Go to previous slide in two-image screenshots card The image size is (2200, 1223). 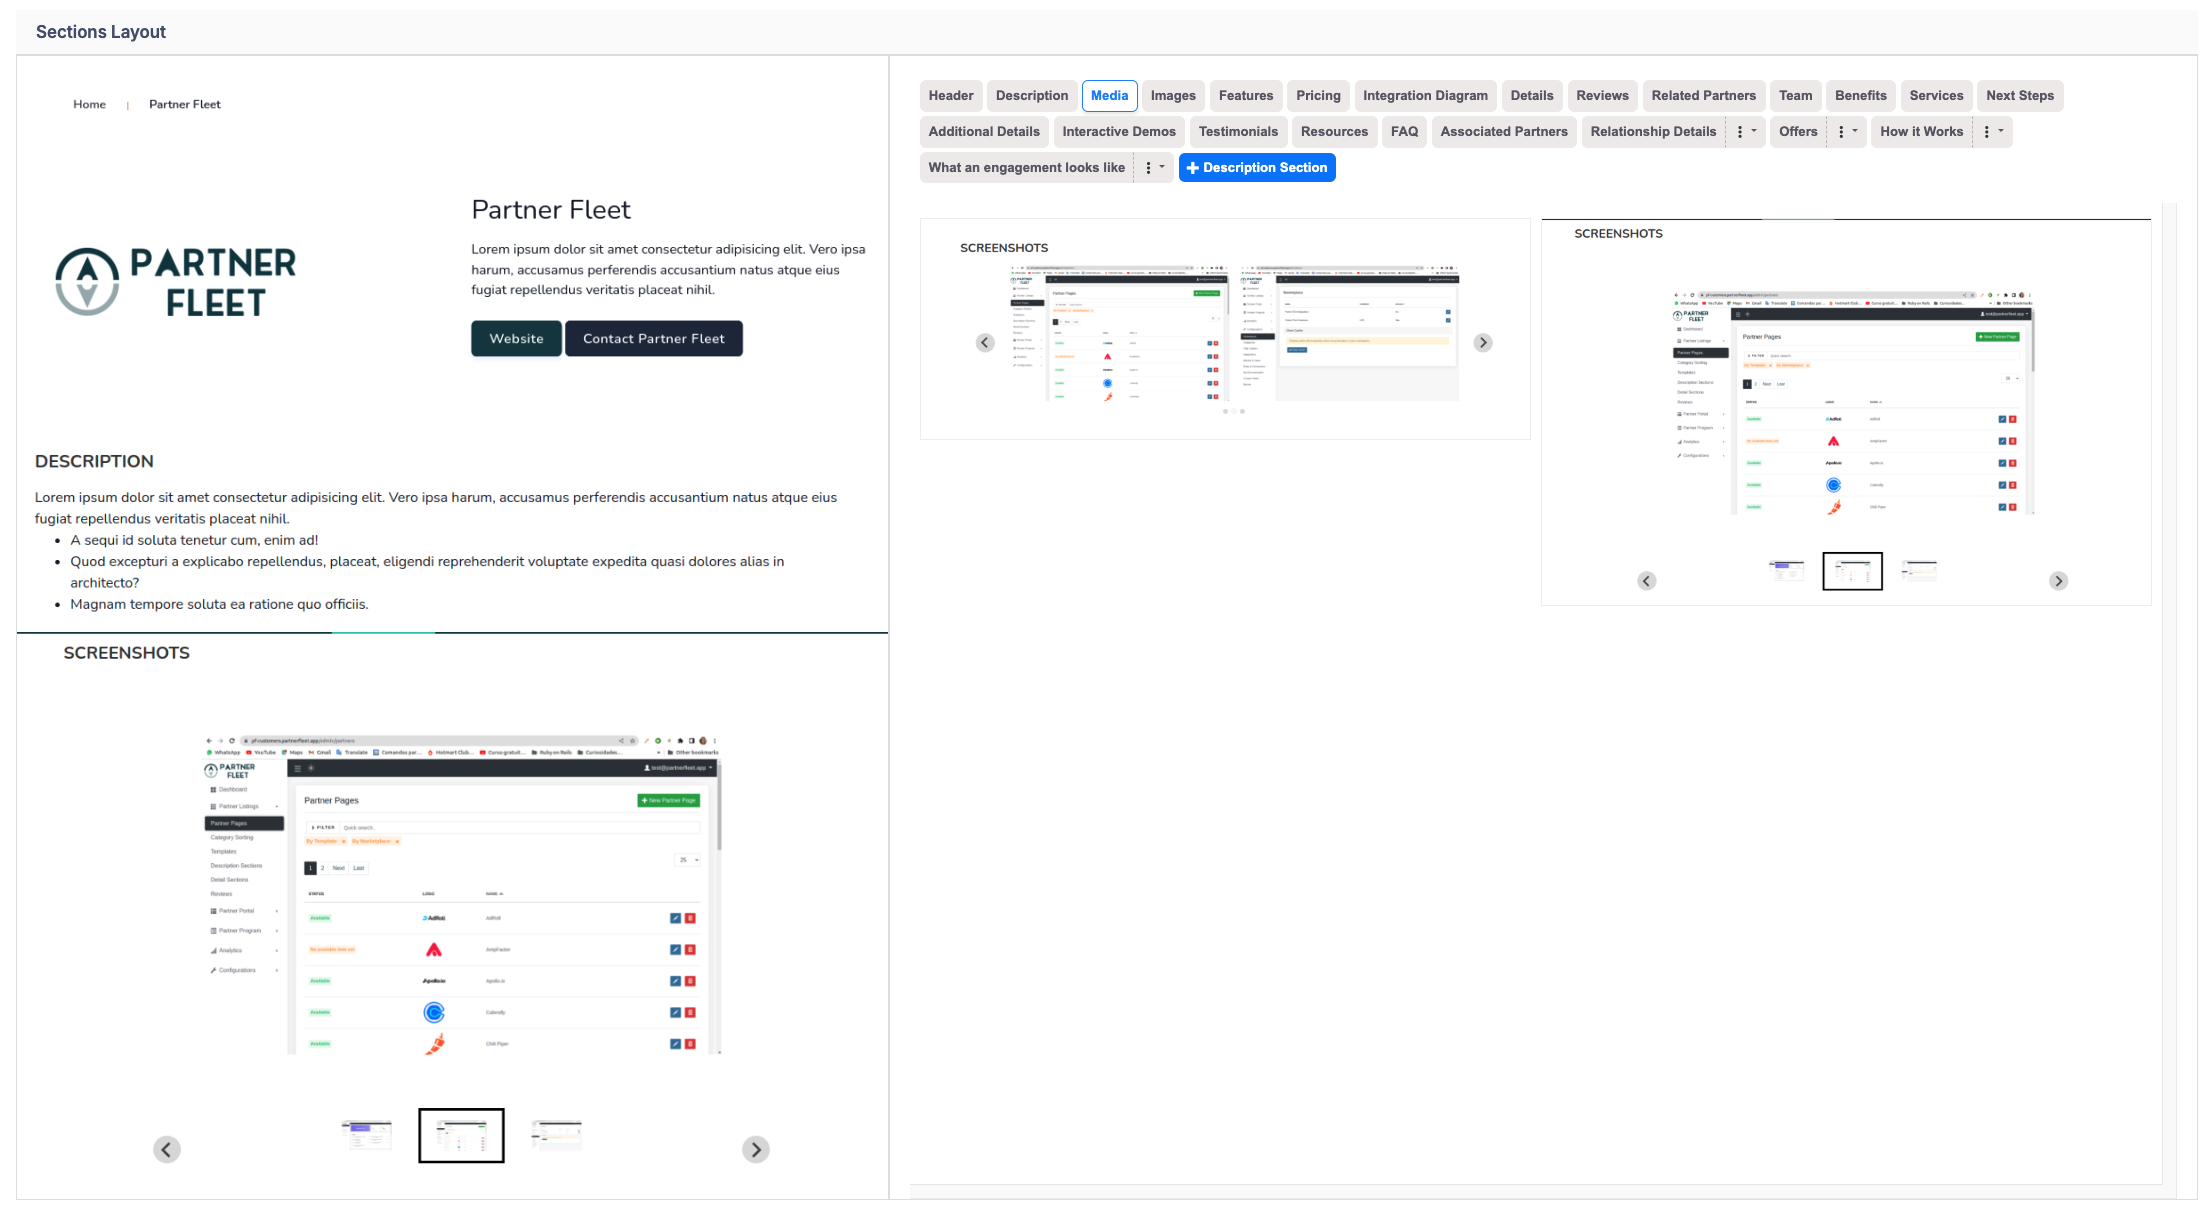(985, 343)
